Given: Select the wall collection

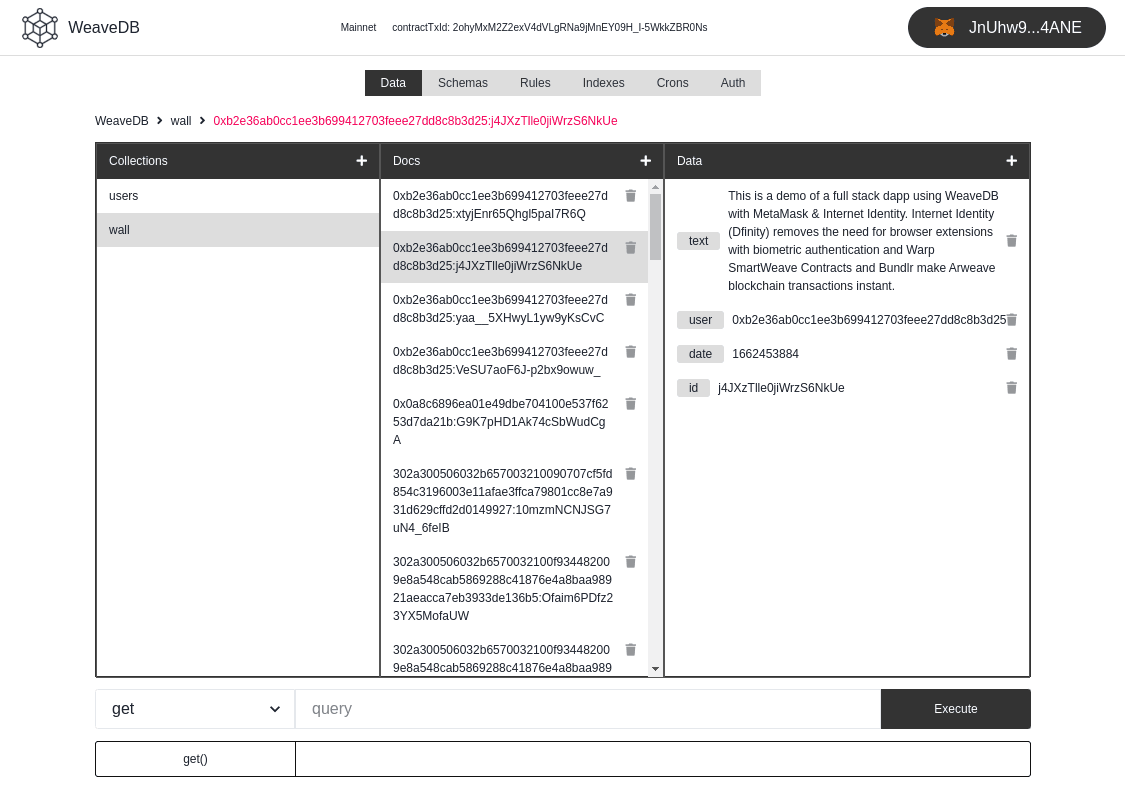Looking at the screenshot, I should point(238,230).
